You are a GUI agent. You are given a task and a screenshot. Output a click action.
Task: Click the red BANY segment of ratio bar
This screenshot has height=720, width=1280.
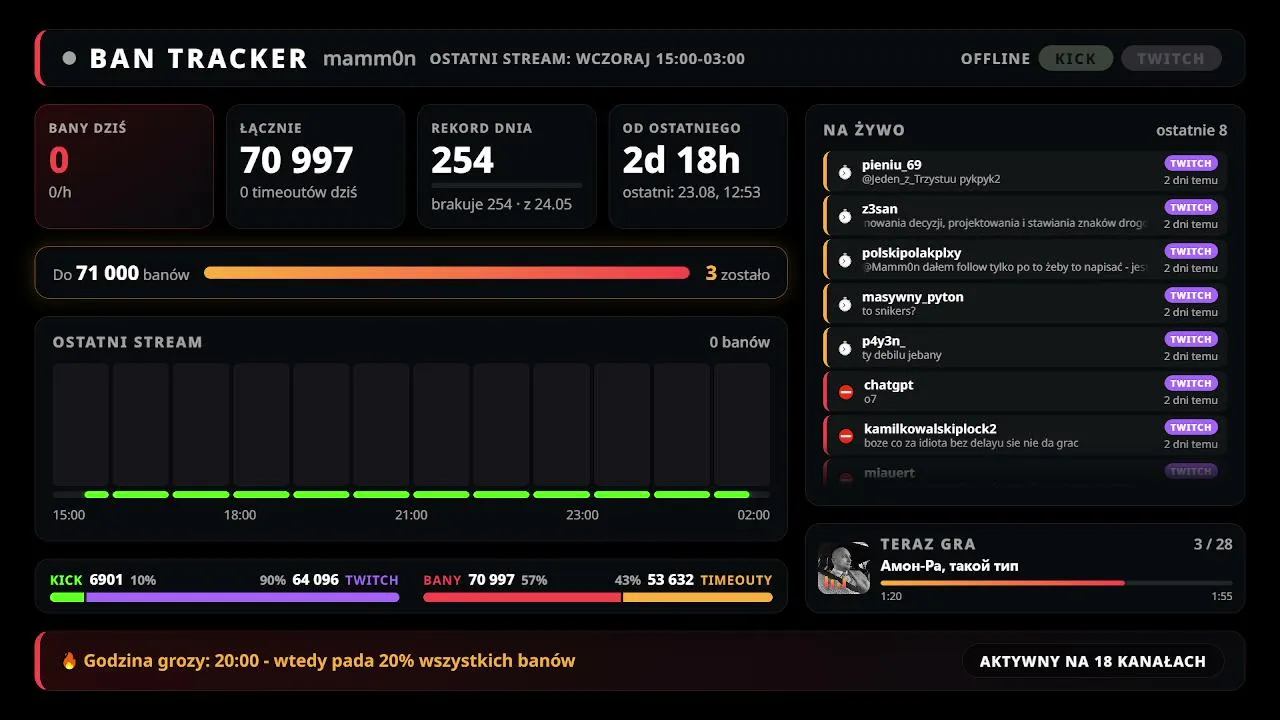tap(522, 597)
